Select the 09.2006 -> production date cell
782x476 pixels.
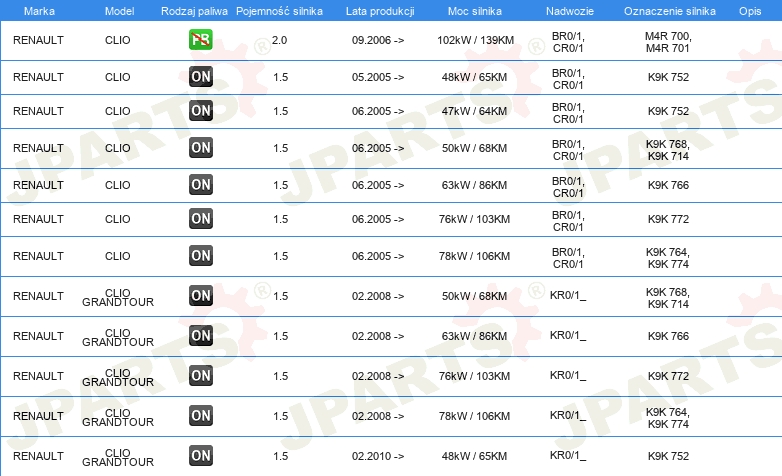[378, 40]
